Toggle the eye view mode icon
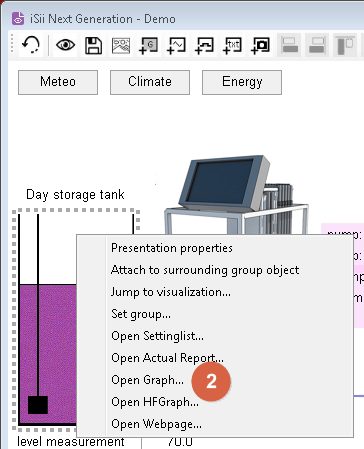The width and height of the screenshot is (364, 449). pos(65,45)
